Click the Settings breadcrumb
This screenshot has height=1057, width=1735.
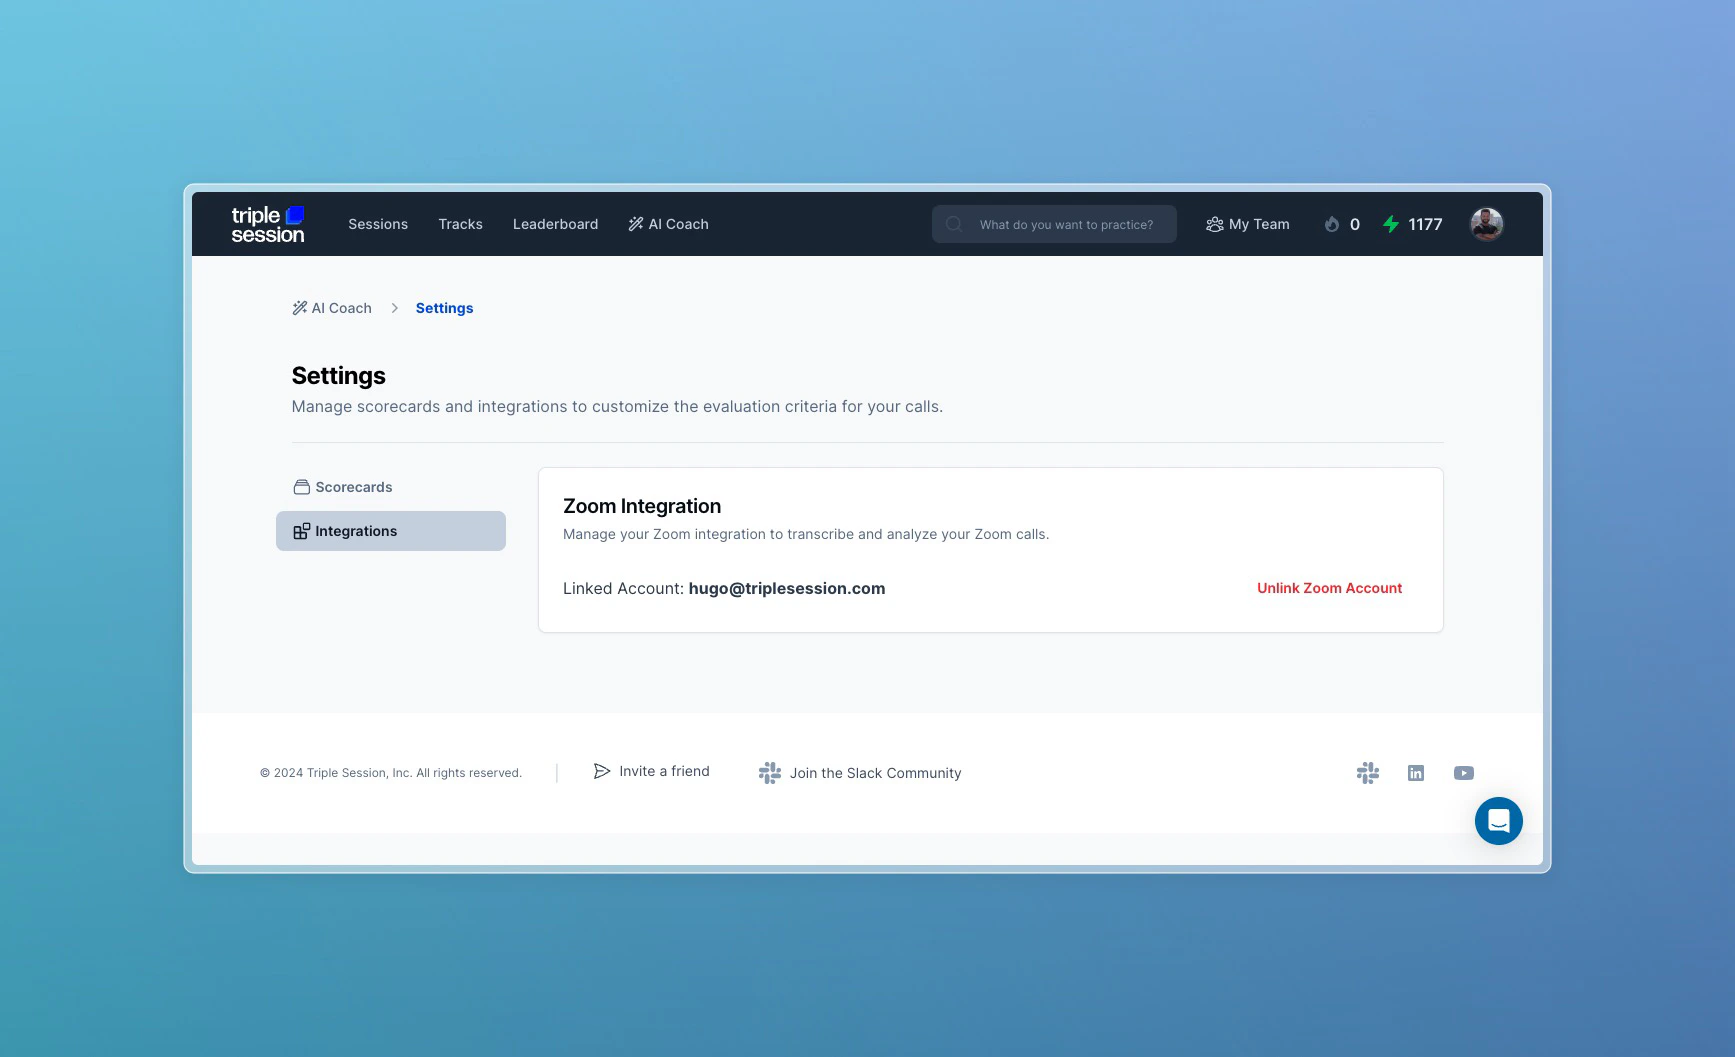click(x=444, y=308)
